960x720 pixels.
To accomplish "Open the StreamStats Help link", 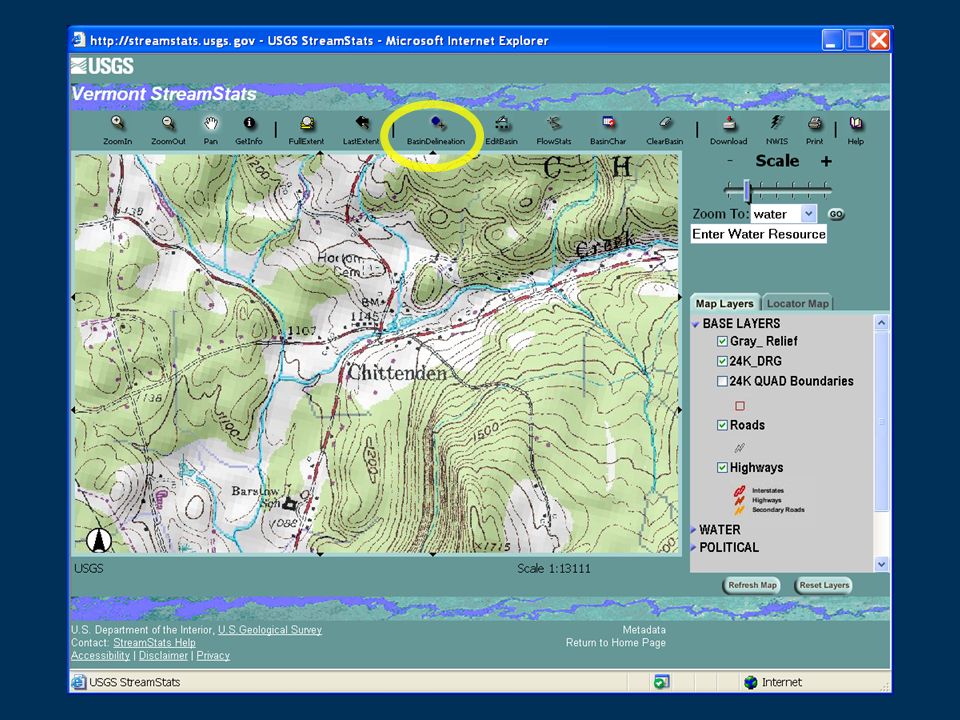I will click(x=154, y=643).
